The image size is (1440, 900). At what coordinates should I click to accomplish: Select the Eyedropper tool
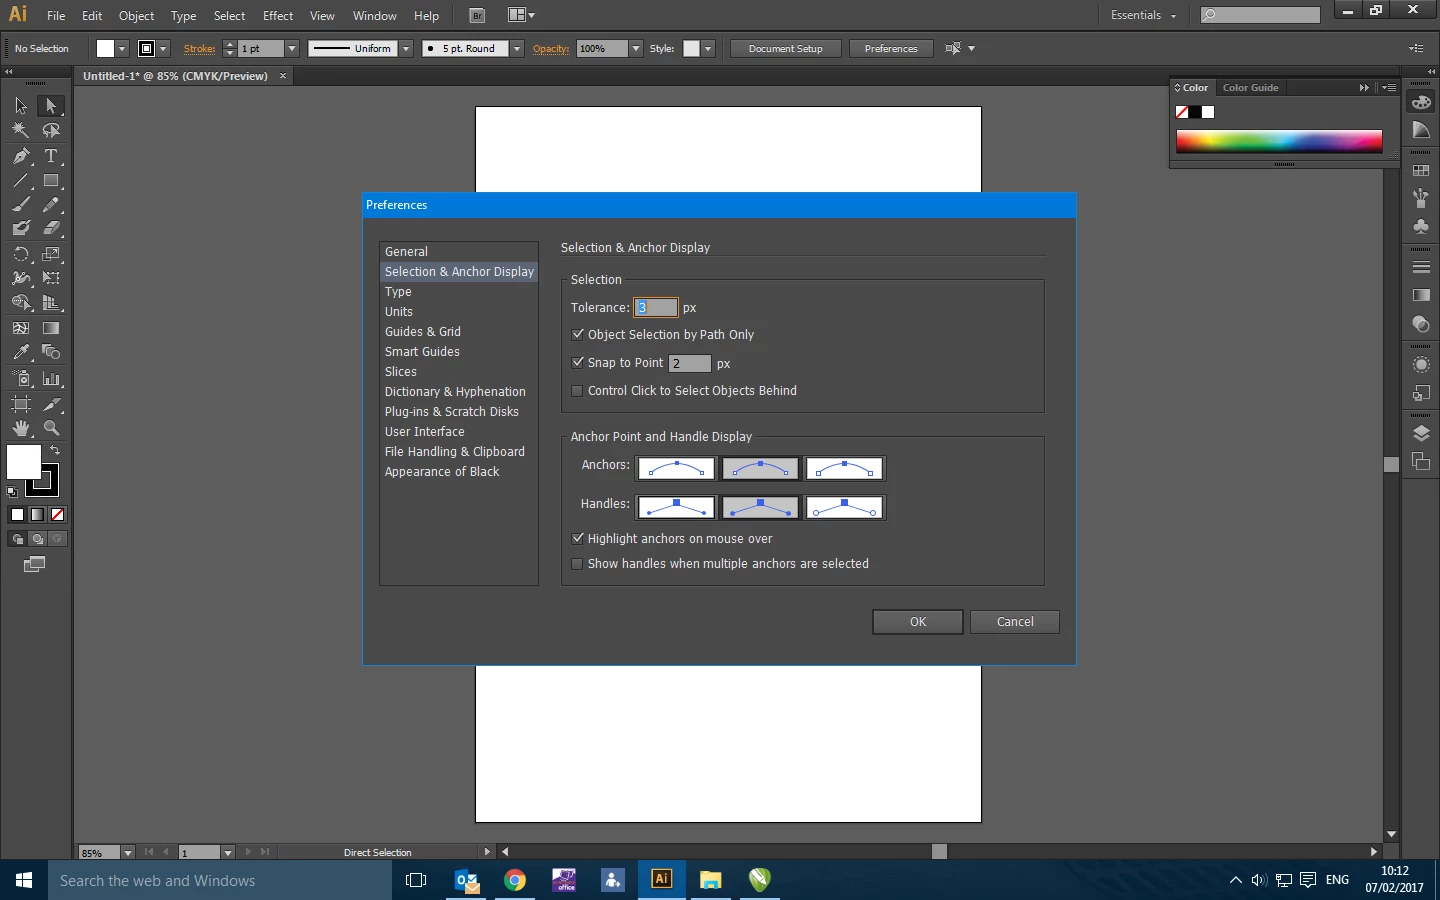(21, 352)
